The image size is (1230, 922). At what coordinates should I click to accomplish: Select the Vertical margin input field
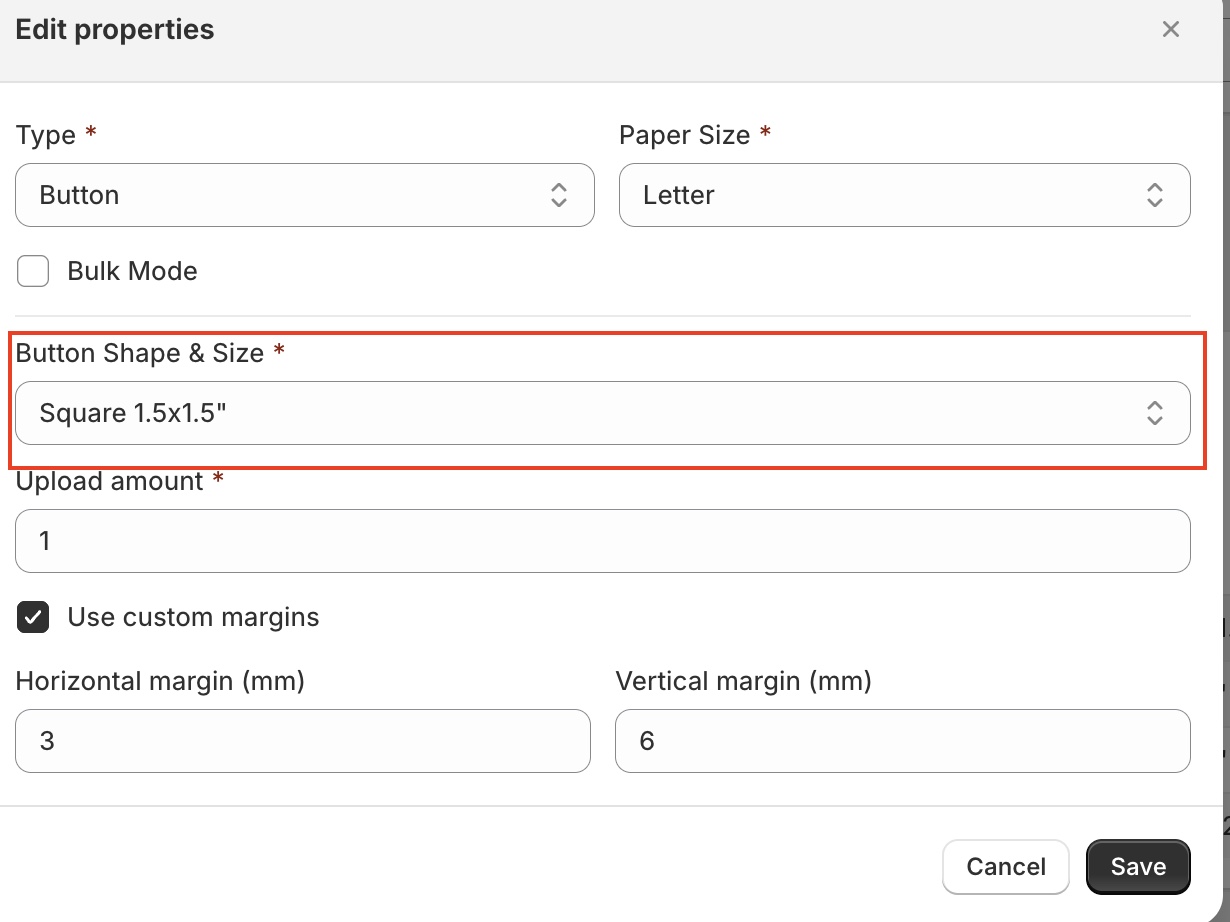[902, 741]
